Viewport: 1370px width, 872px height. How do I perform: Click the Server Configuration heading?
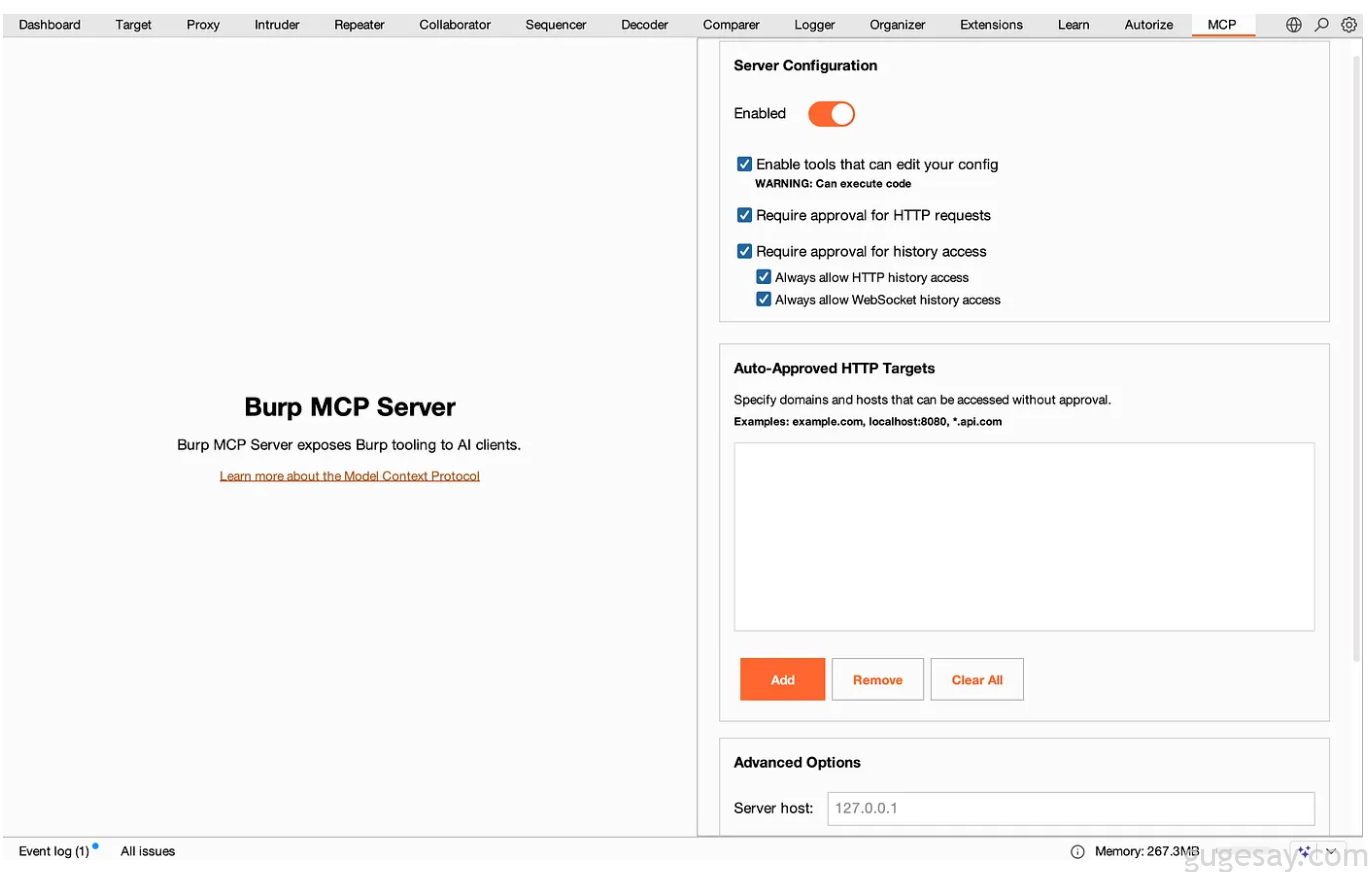click(x=806, y=66)
